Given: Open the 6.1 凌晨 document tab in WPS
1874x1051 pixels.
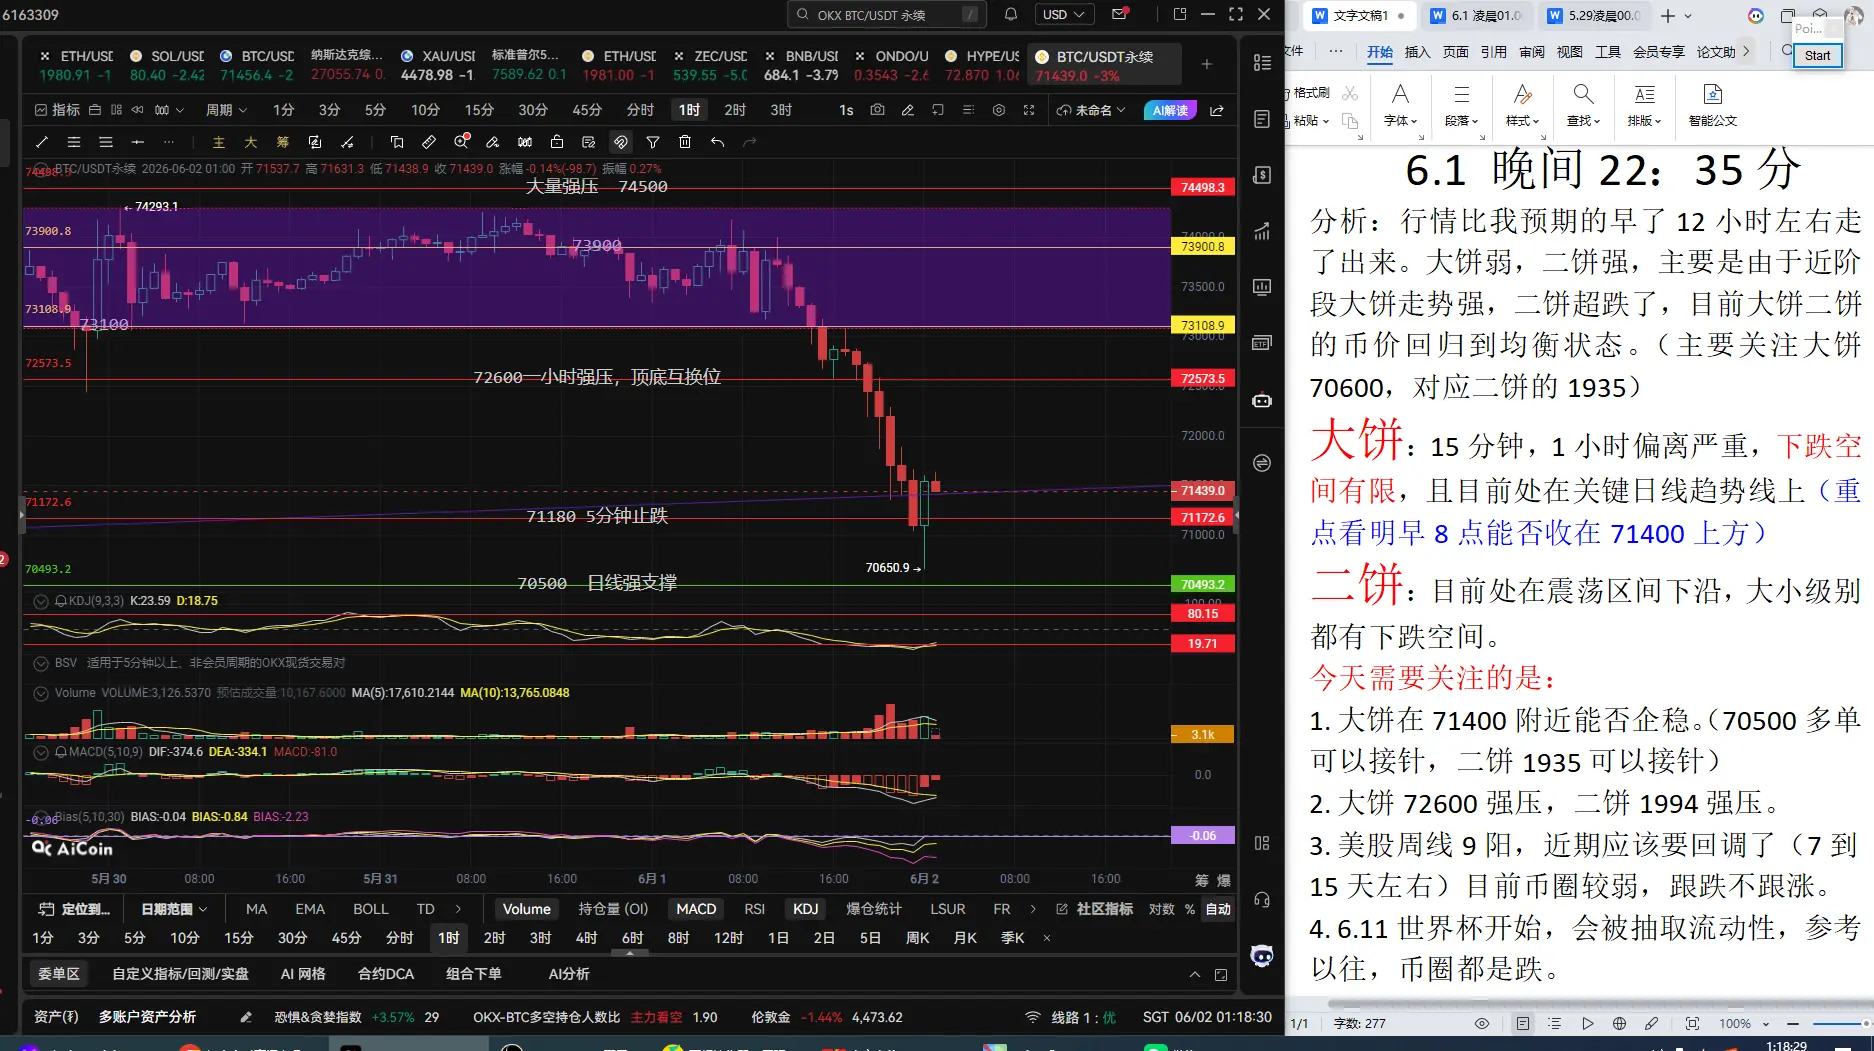Looking at the screenshot, I should coord(1476,15).
